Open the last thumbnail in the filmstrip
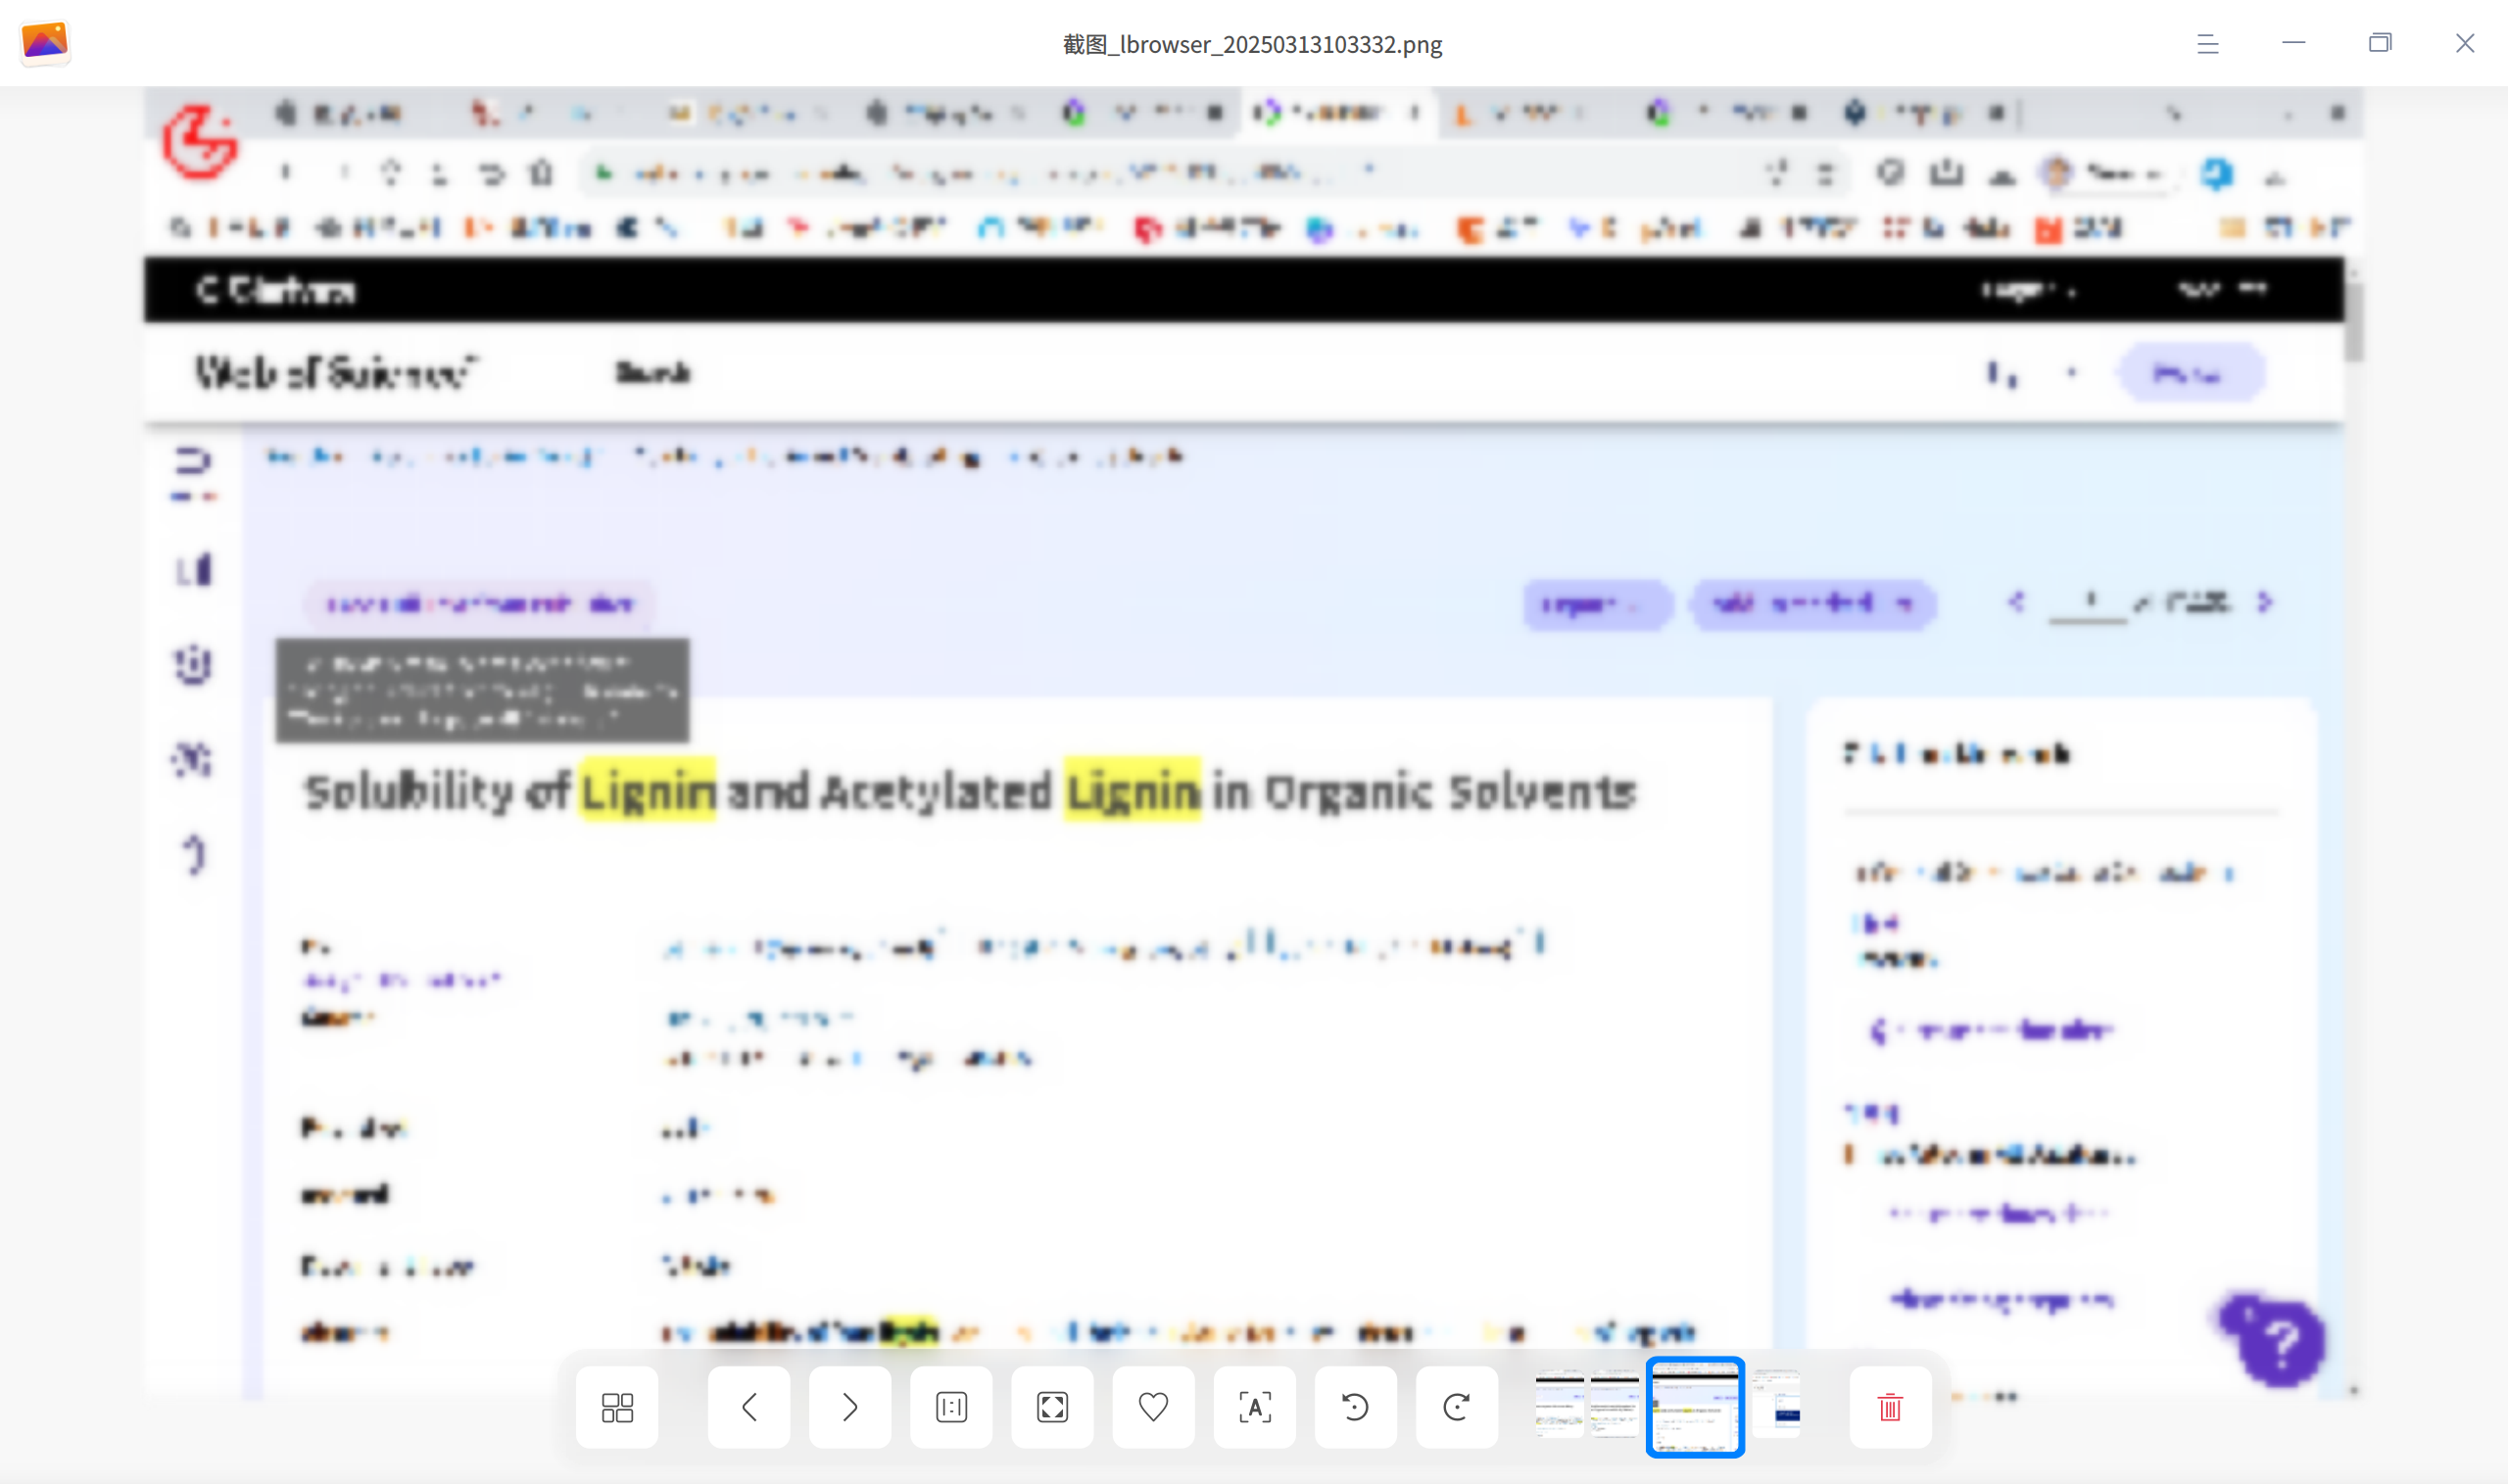This screenshot has height=1484, width=2508. [1776, 1406]
